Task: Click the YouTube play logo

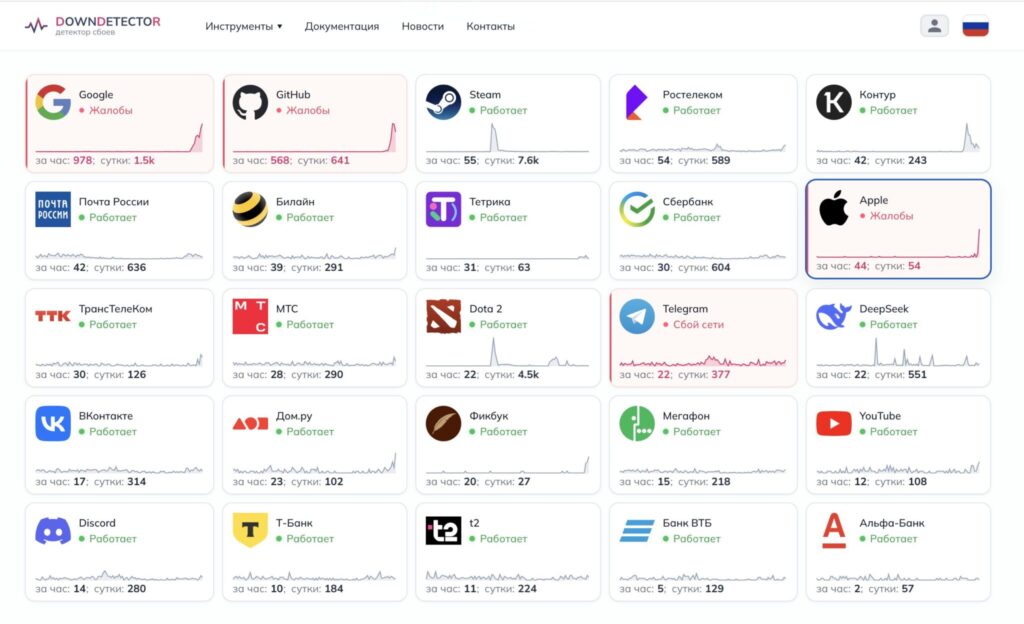Action: click(834, 424)
